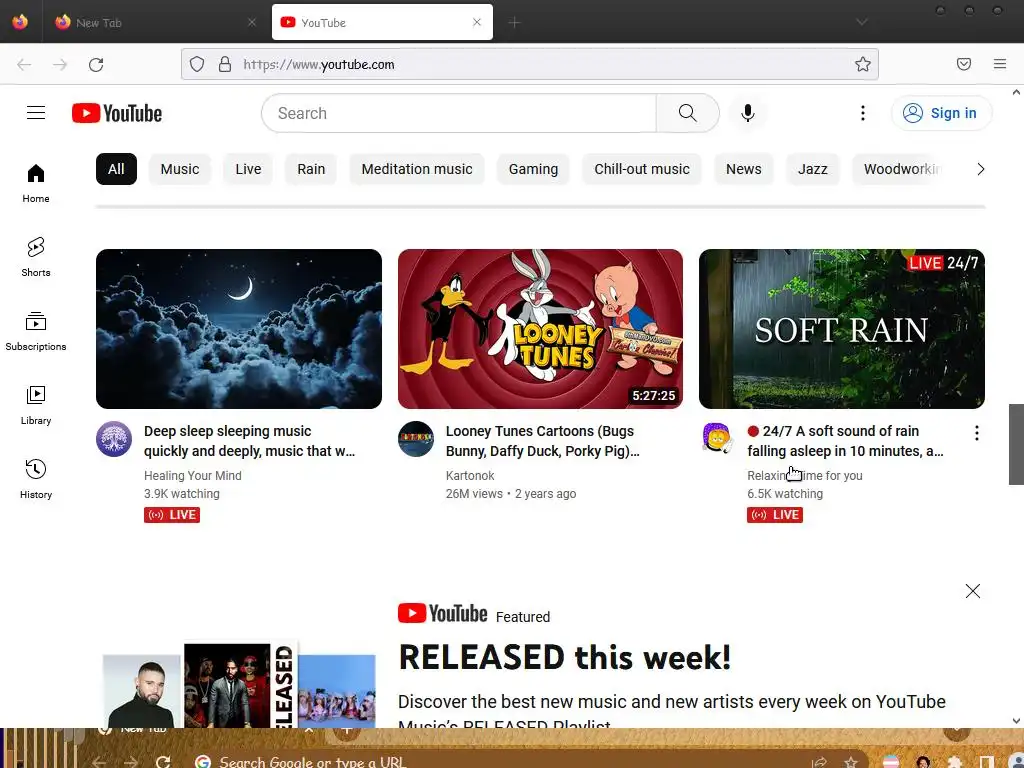Image resolution: width=1024 pixels, height=768 pixels.
Task: Show site security lock information
Action: point(225,64)
